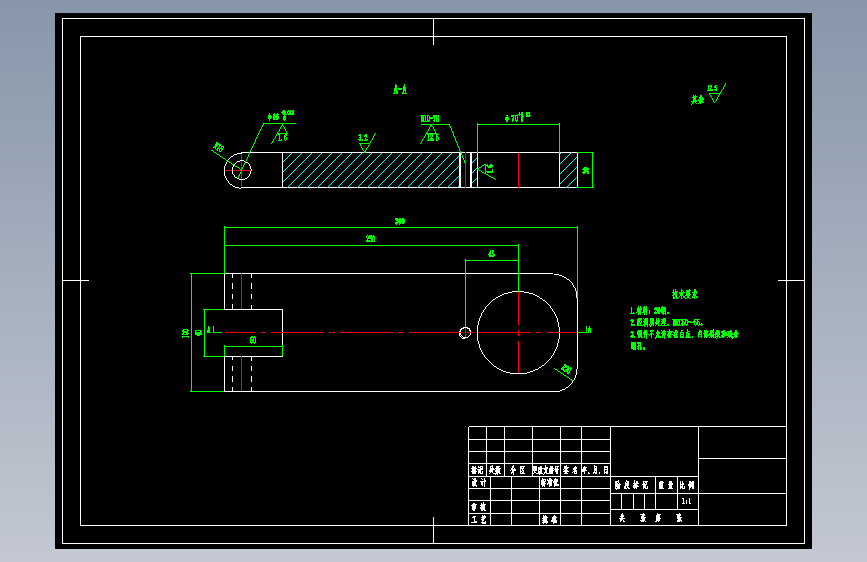Click the 设计 title block cell

pyautogui.click(x=479, y=482)
